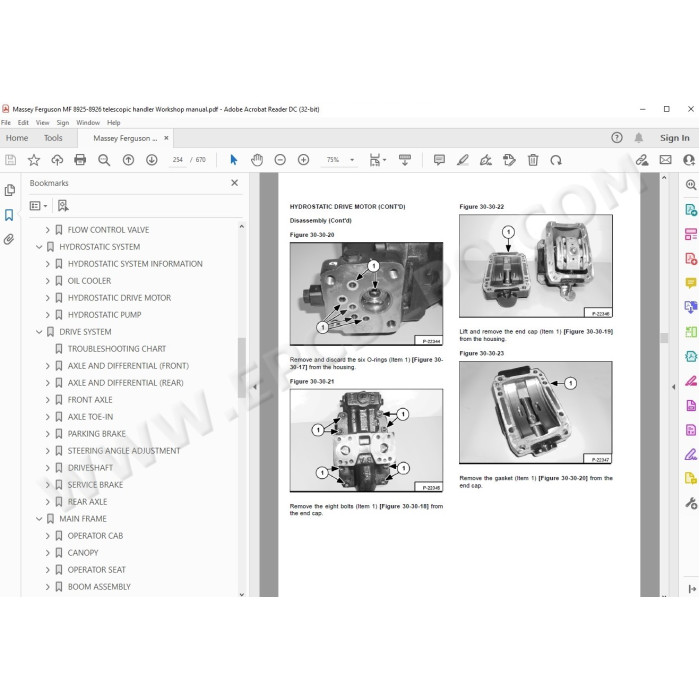700x700 pixels.
Task: Go to the previous page arrow
Action: click(128, 160)
